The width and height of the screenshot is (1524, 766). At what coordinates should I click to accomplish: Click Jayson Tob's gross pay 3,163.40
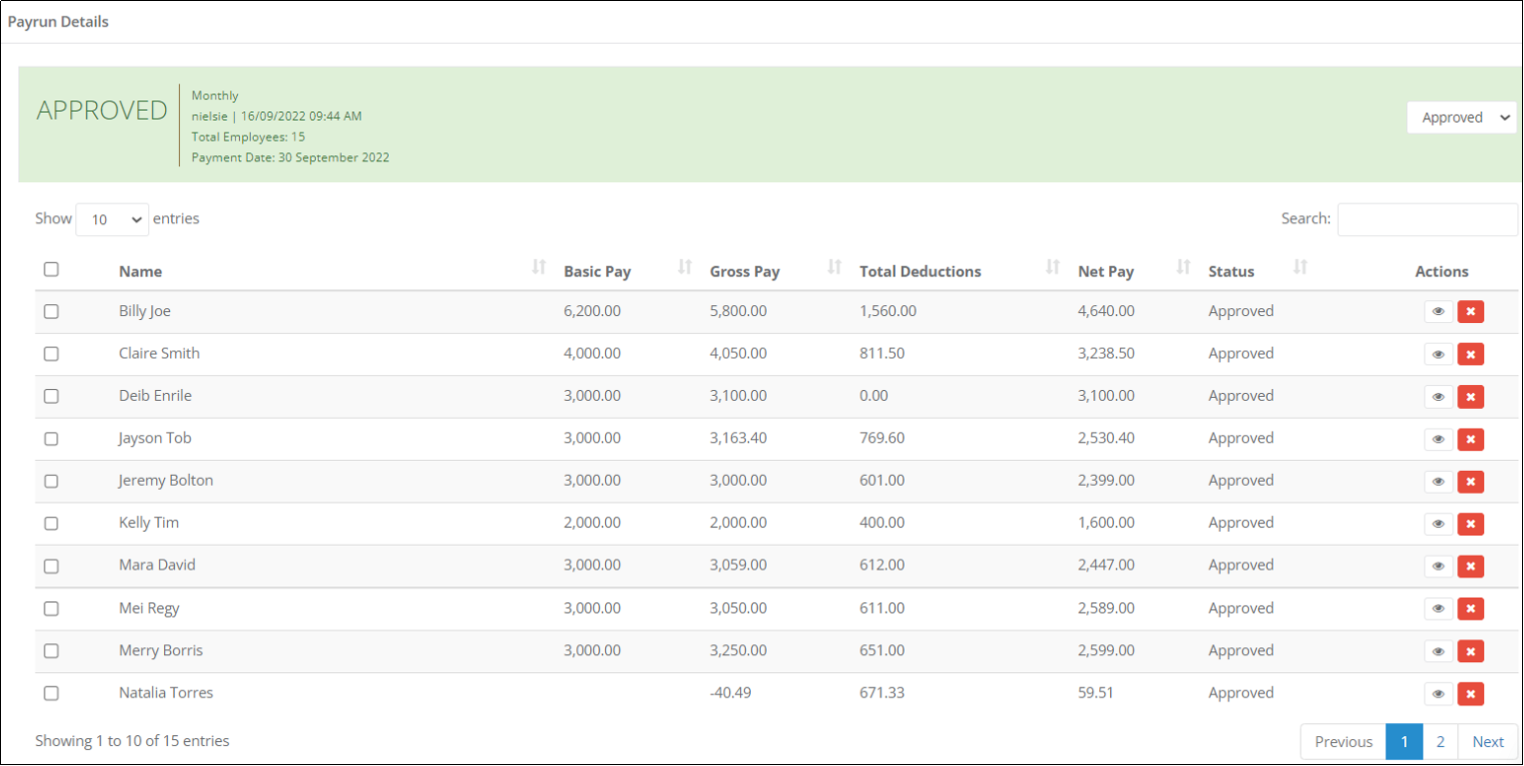(x=738, y=438)
